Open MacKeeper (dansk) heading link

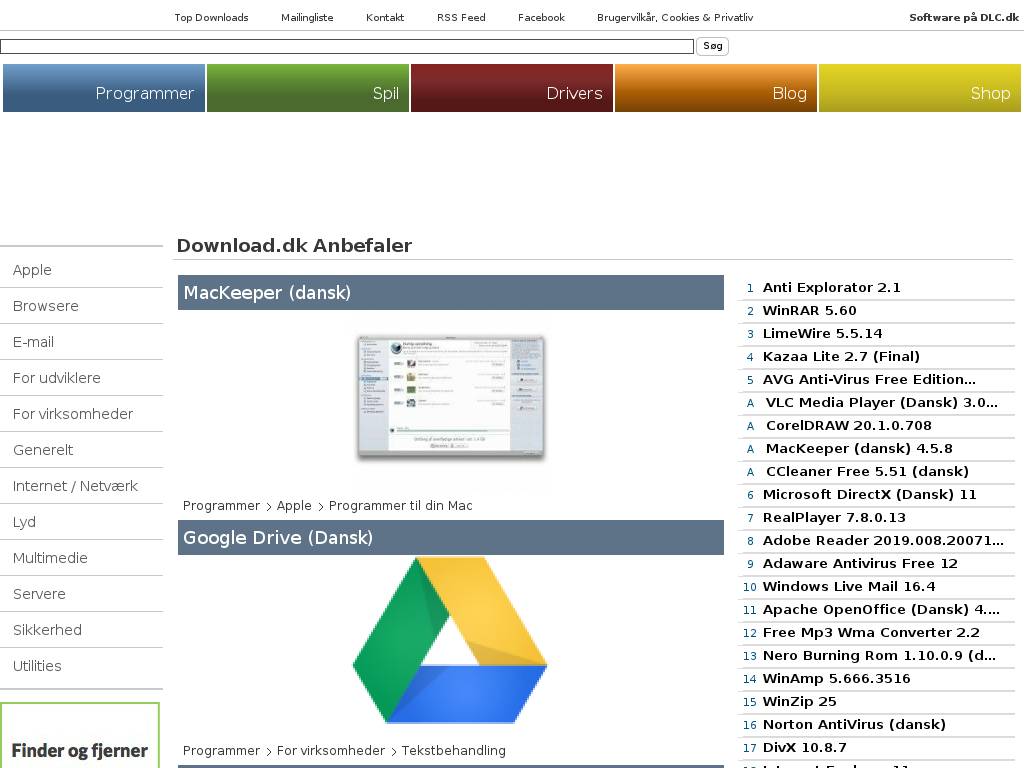[267, 293]
